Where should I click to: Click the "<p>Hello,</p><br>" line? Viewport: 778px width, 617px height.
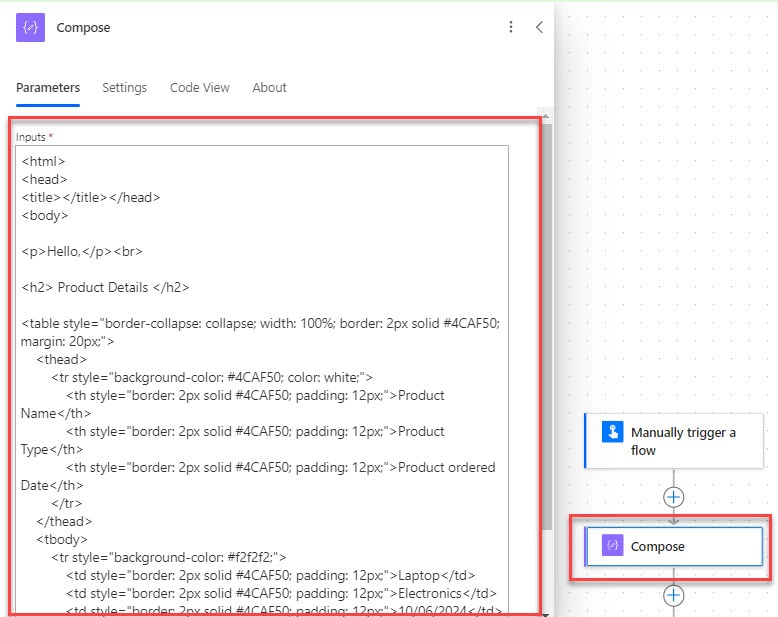pos(82,251)
